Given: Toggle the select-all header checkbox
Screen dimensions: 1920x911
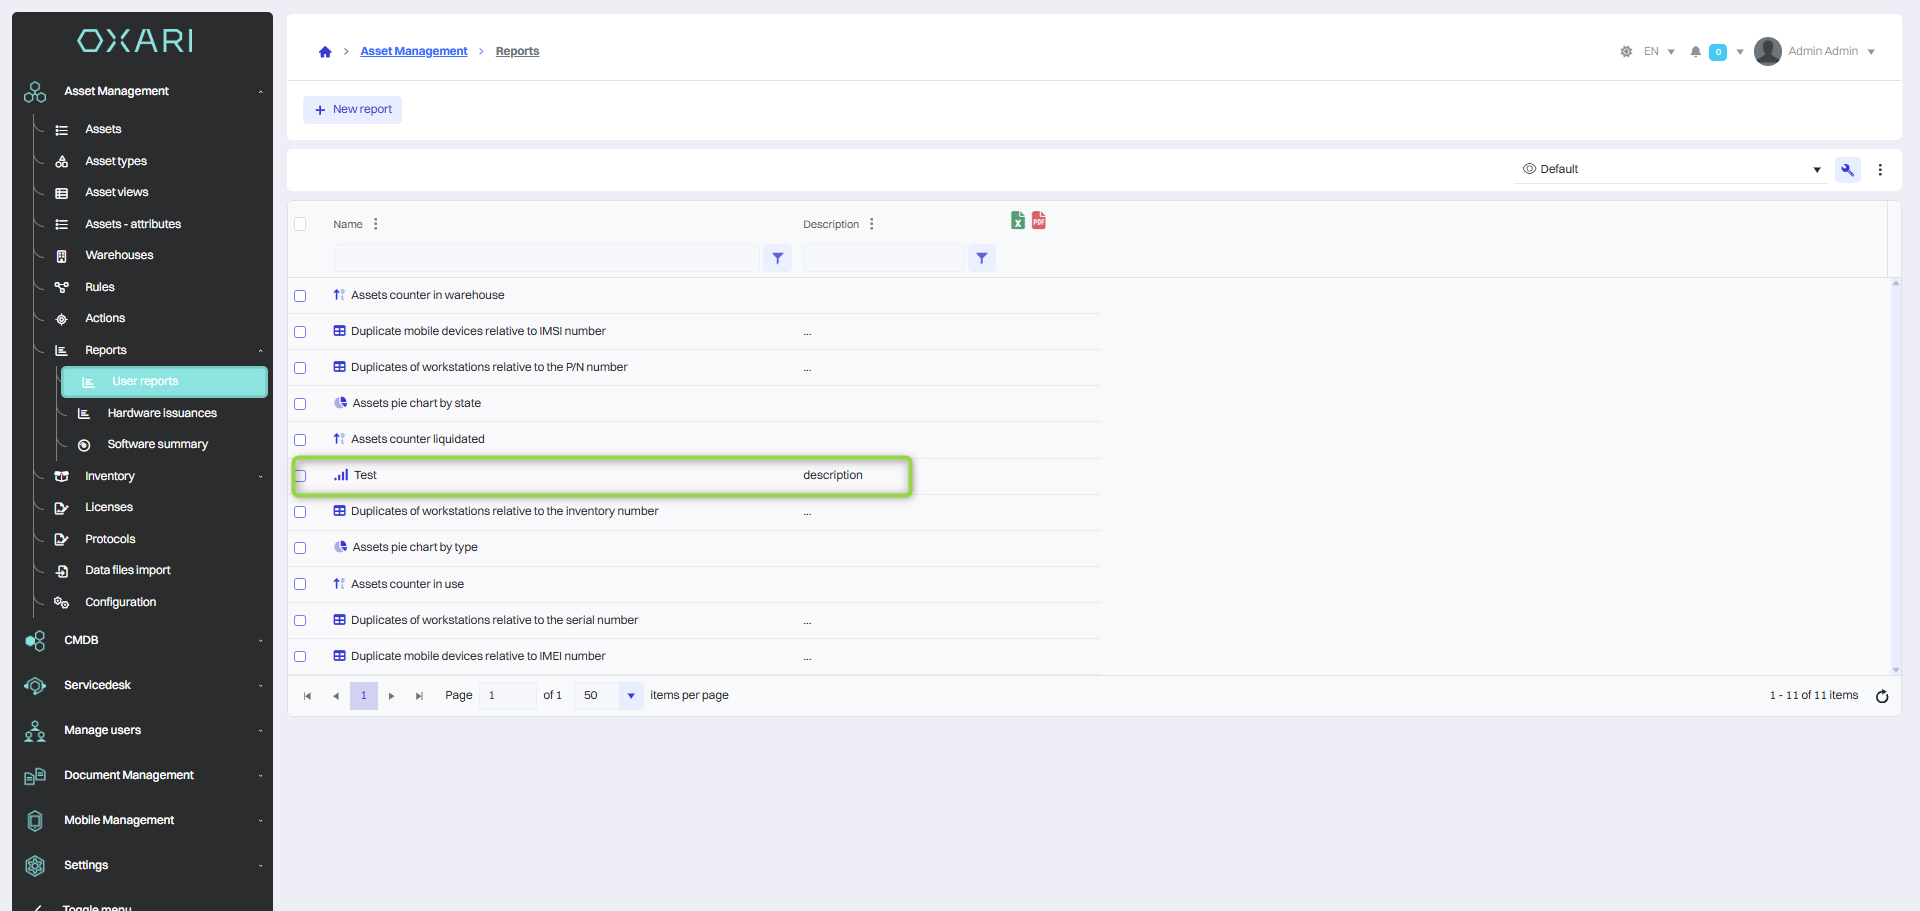Looking at the screenshot, I should [x=300, y=225].
